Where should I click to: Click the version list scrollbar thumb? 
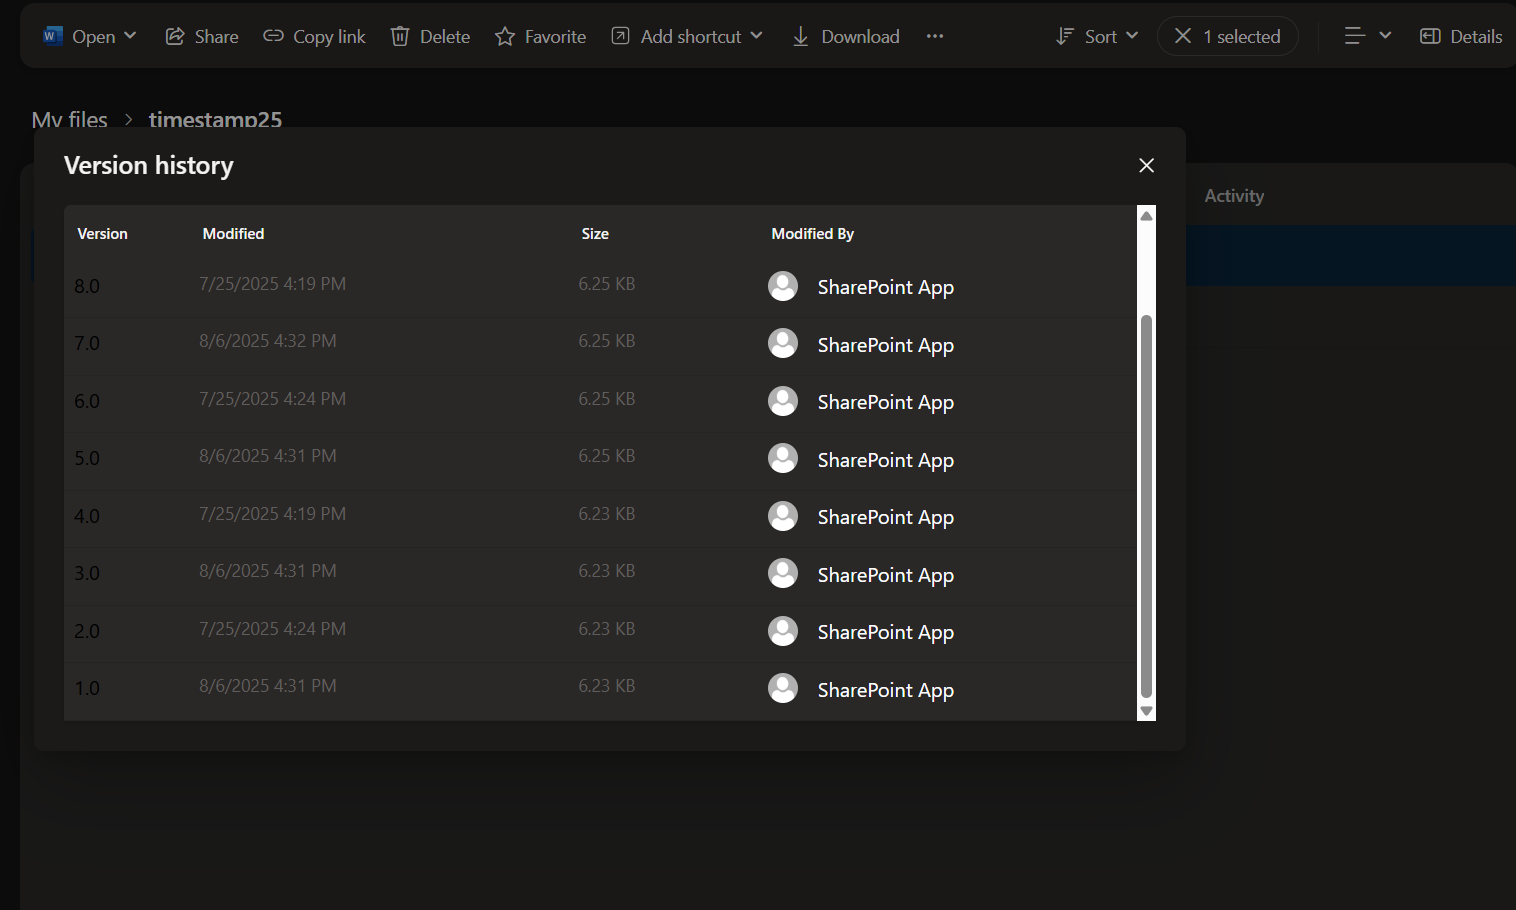tap(1147, 506)
